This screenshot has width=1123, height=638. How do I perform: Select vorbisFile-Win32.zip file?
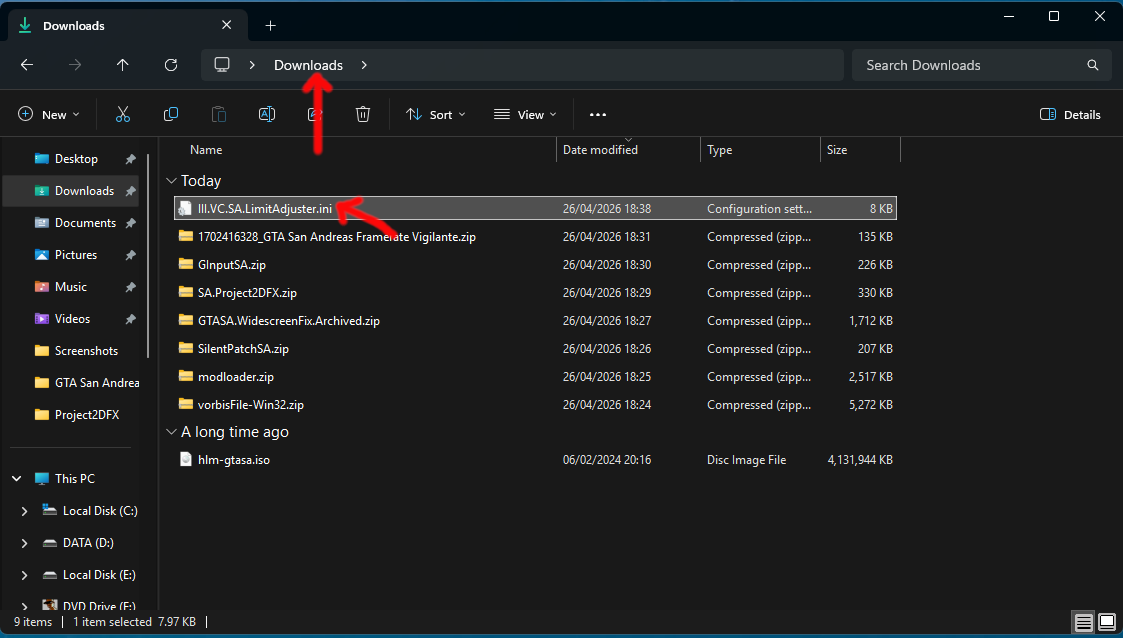pyautogui.click(x=536, y=405)
